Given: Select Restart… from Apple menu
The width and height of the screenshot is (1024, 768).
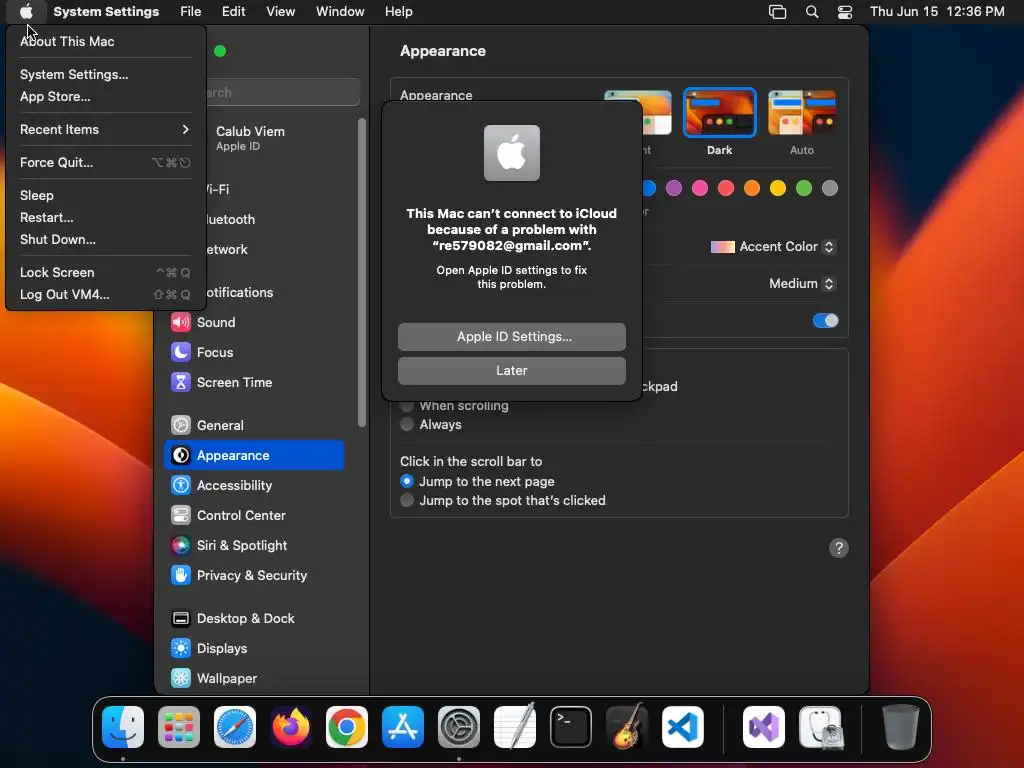Looking at the screenshot, I should [105, 217].
